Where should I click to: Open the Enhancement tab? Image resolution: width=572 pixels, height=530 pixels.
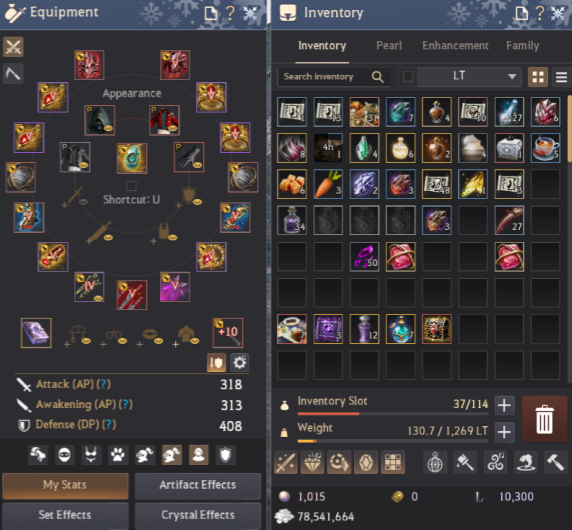tap(455, 46)
